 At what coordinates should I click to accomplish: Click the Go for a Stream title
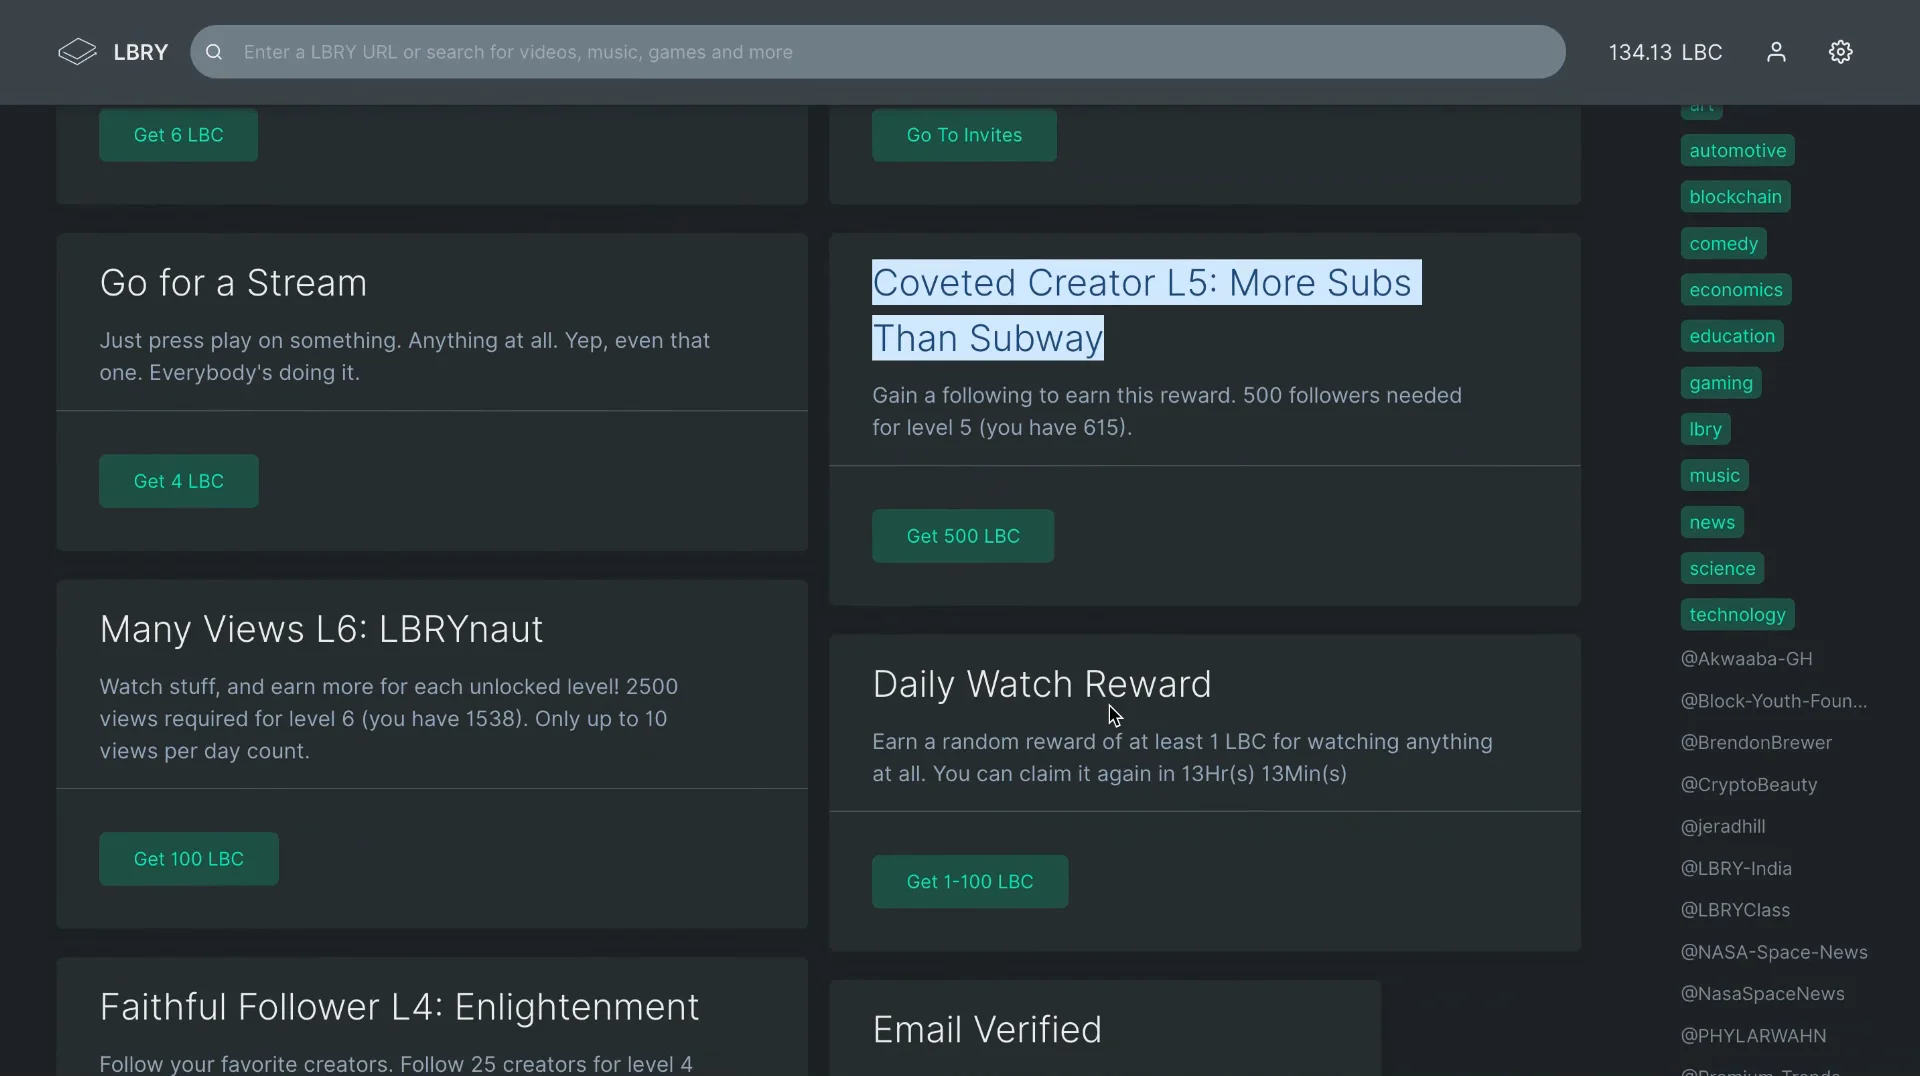(x=233, y=283)
